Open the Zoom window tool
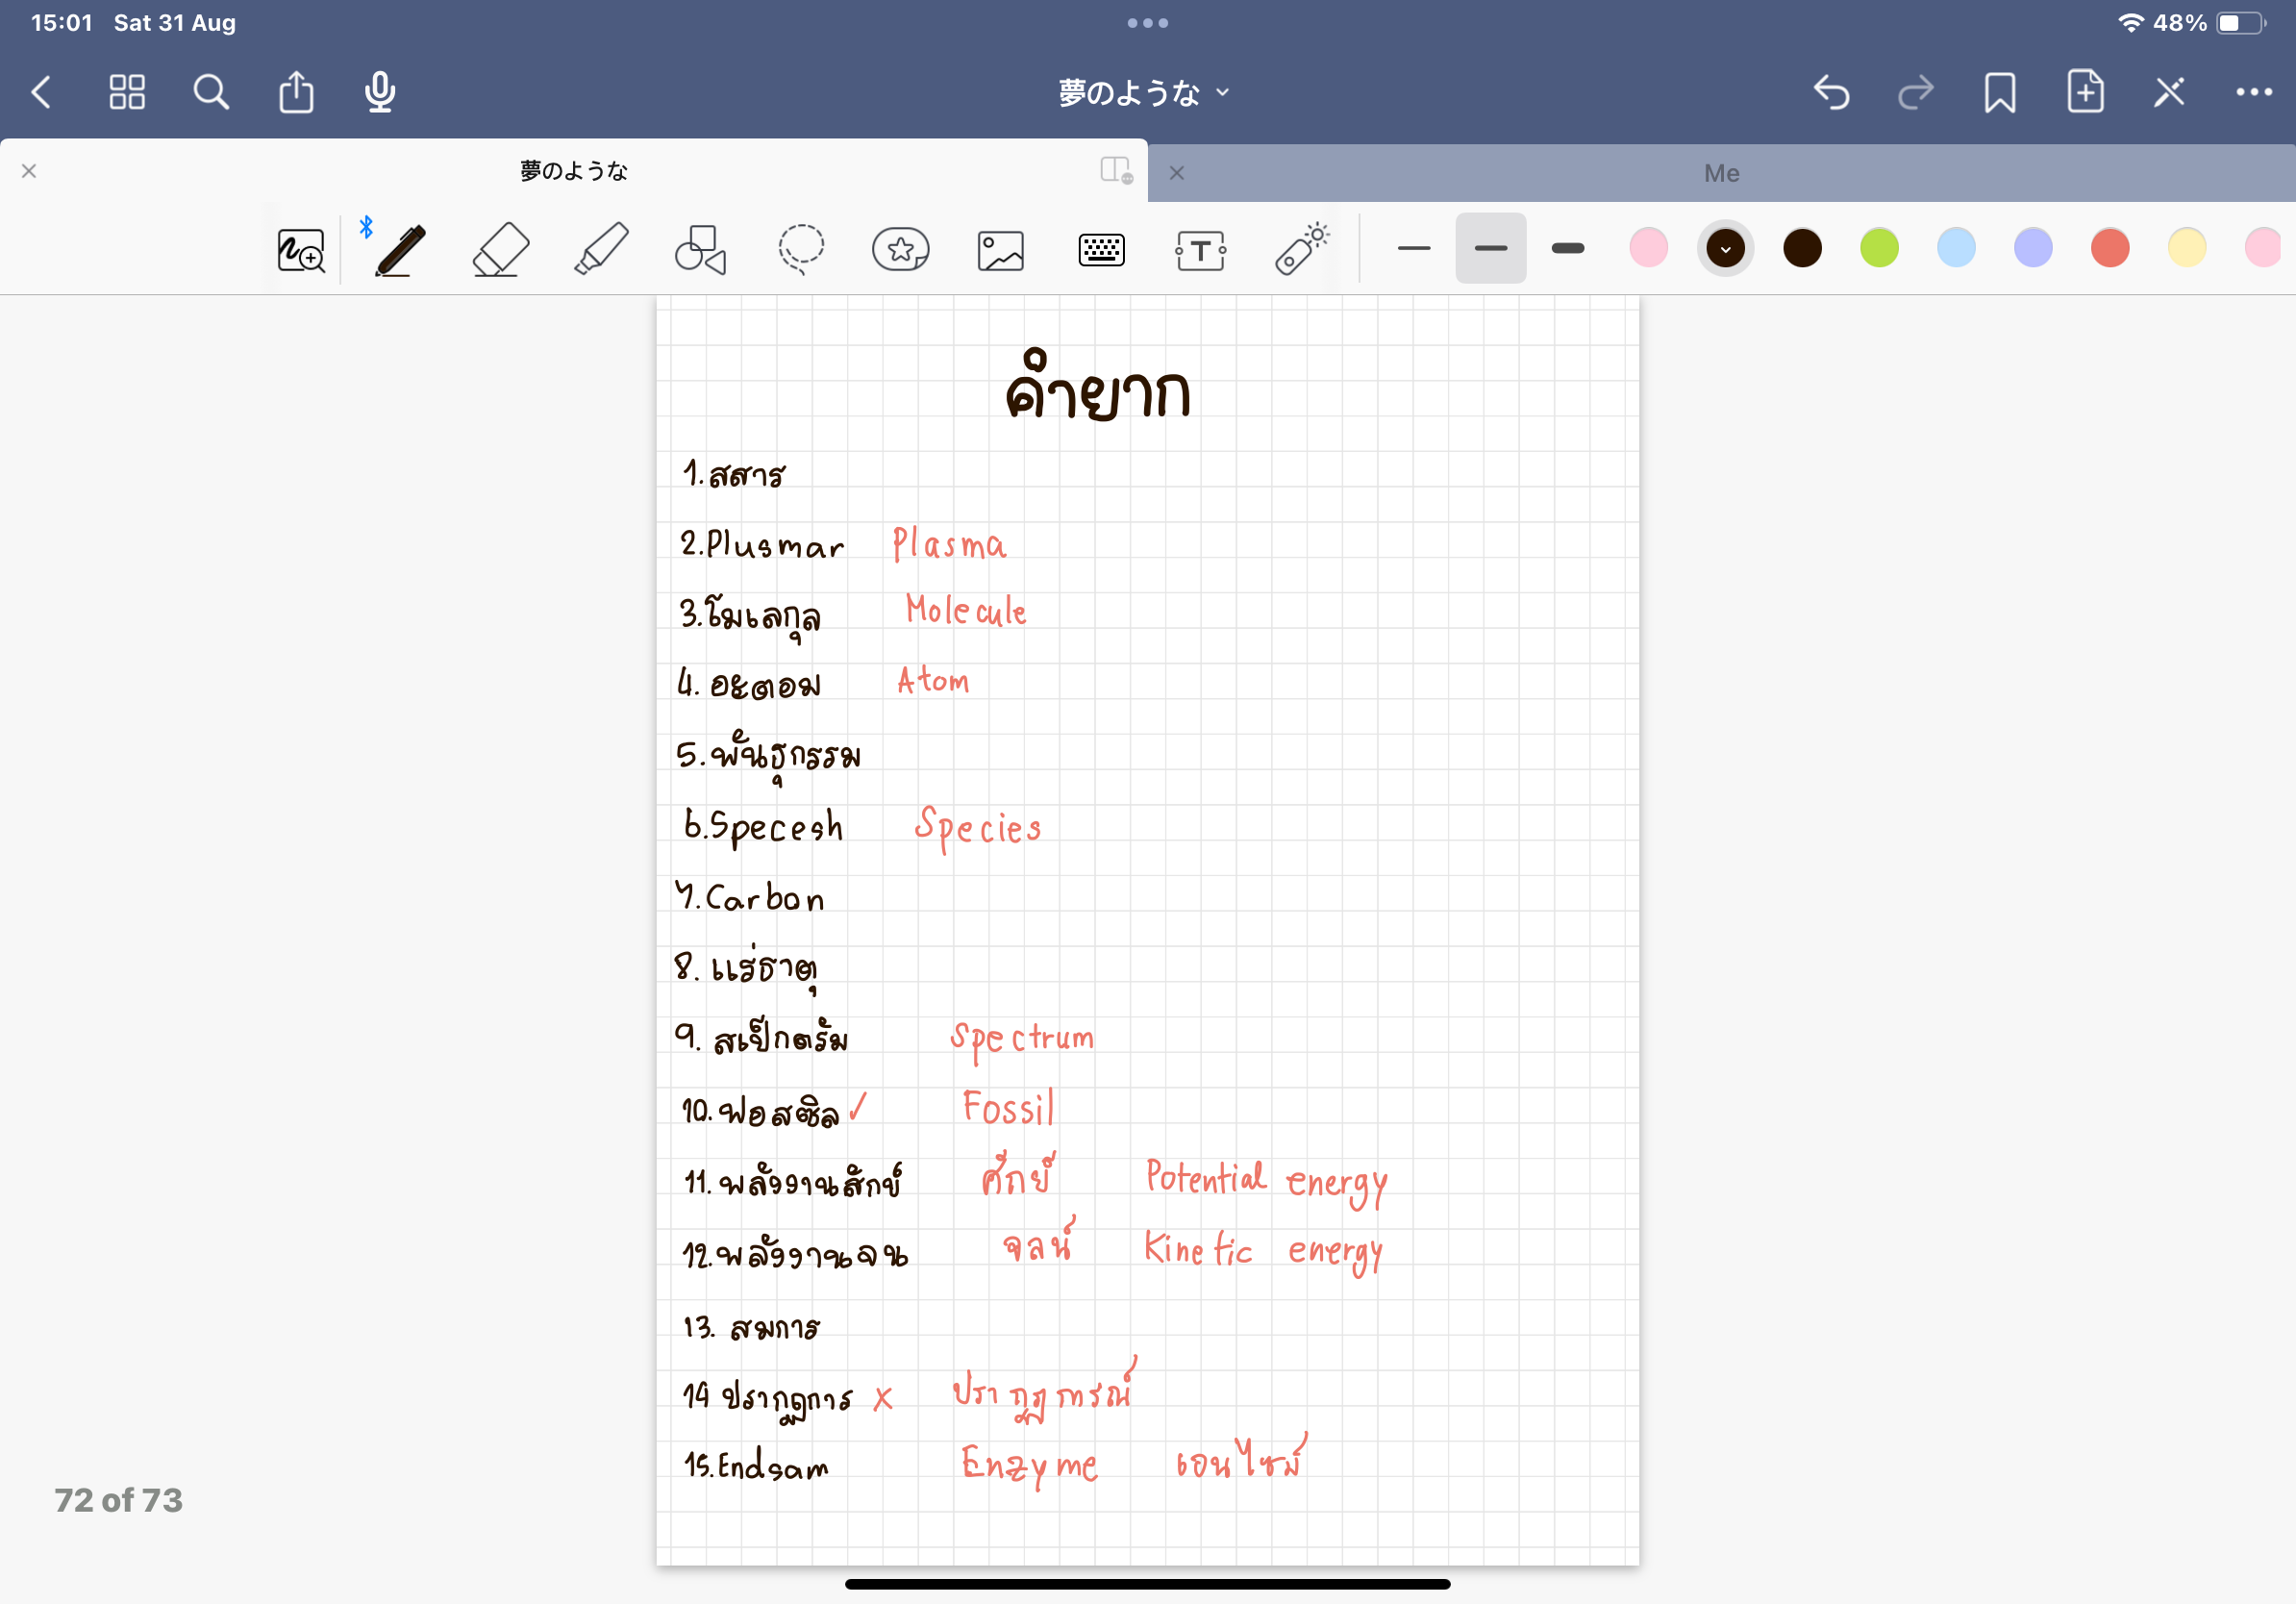This screenshot has width=2296, height=1604. (300, 249)
